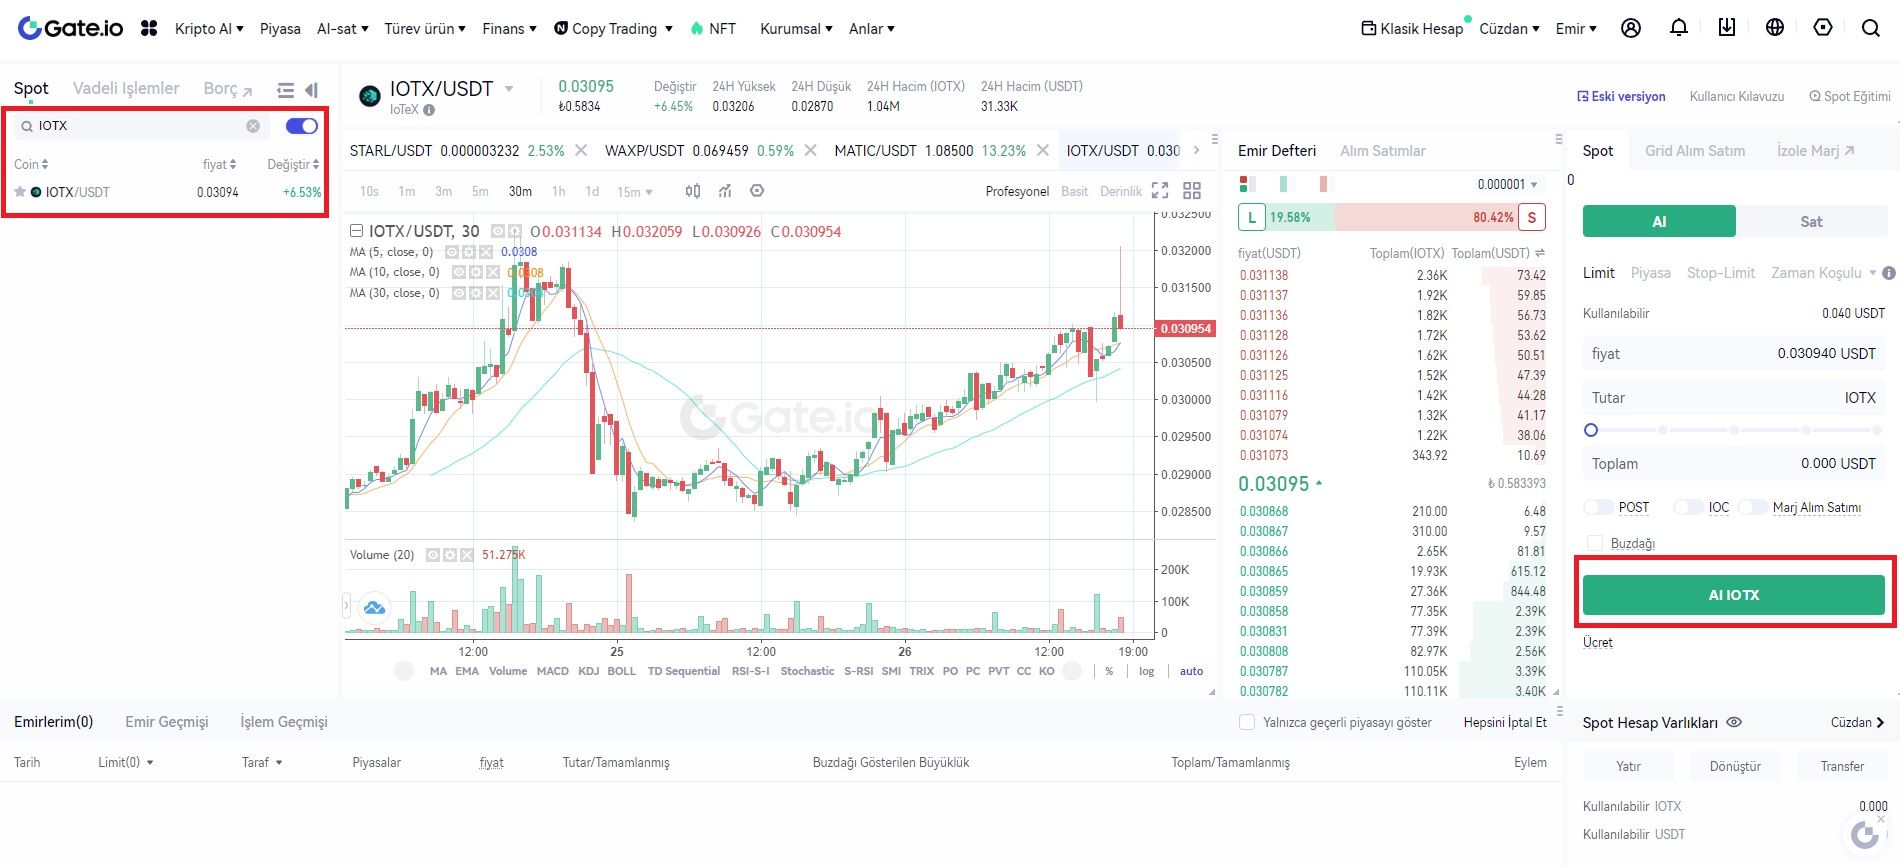Open the Türev ürün dropdown menu
The width and height of the screenshot is (1900, 867).
point(425,29)
